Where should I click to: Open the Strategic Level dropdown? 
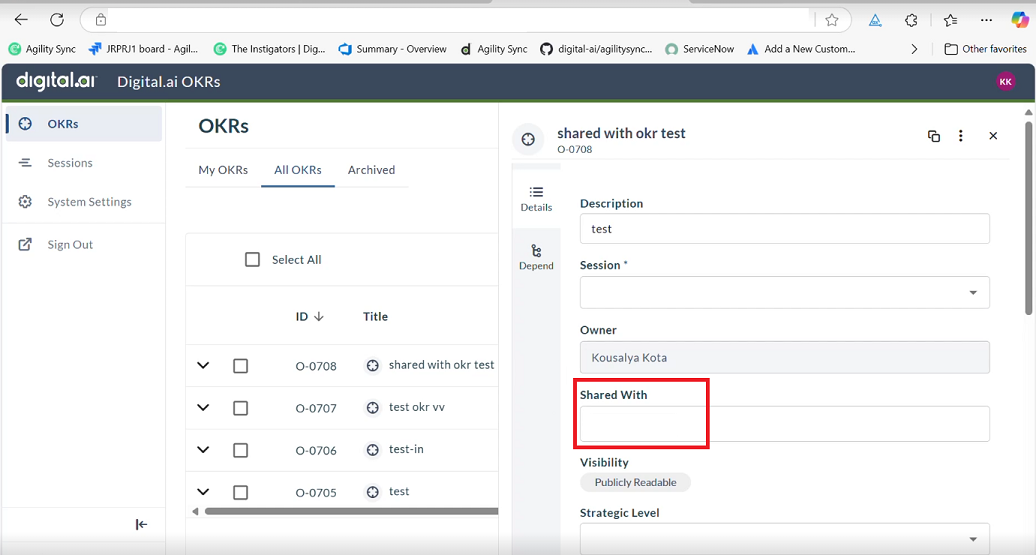pyautogui.click(x=784, y=538)
